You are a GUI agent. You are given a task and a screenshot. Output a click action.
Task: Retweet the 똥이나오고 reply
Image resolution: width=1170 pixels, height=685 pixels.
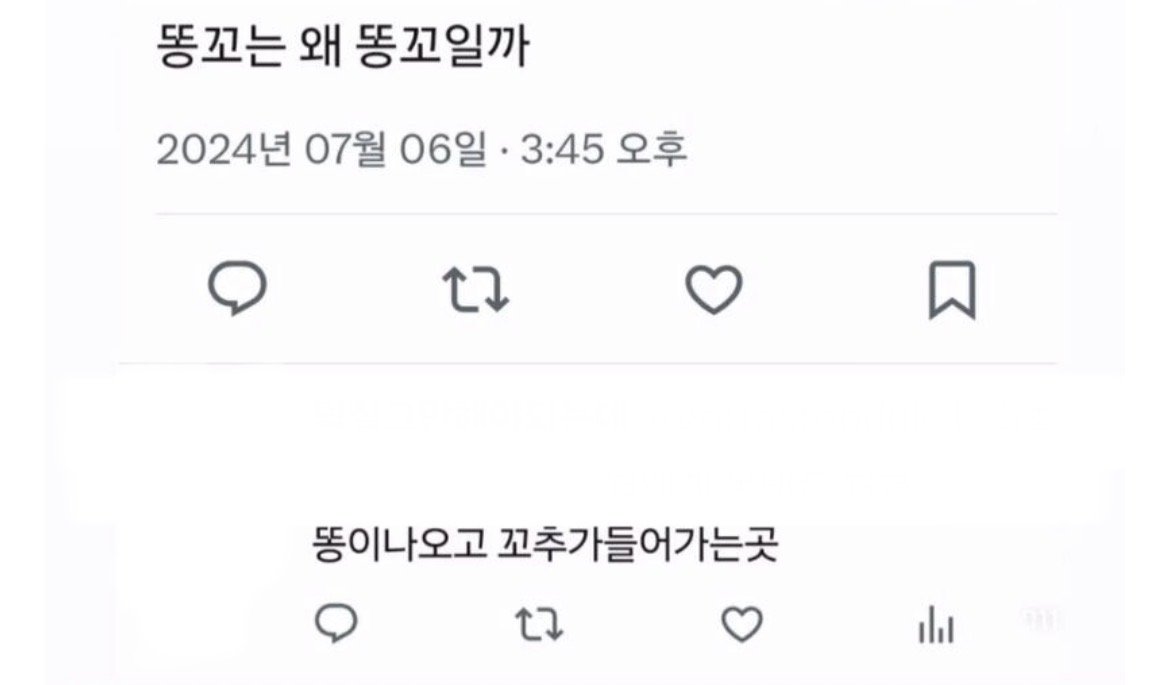point(539,626)
